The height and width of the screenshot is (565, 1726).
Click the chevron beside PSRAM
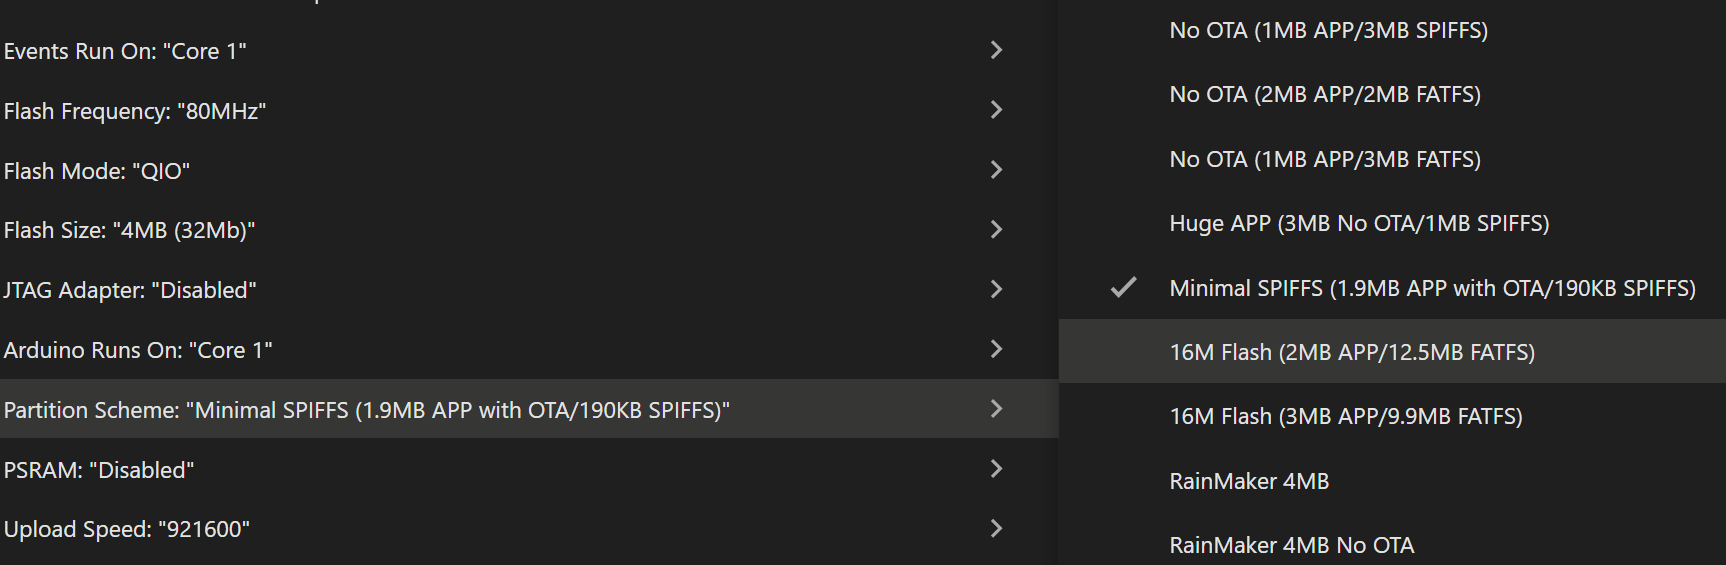[996, 469]
